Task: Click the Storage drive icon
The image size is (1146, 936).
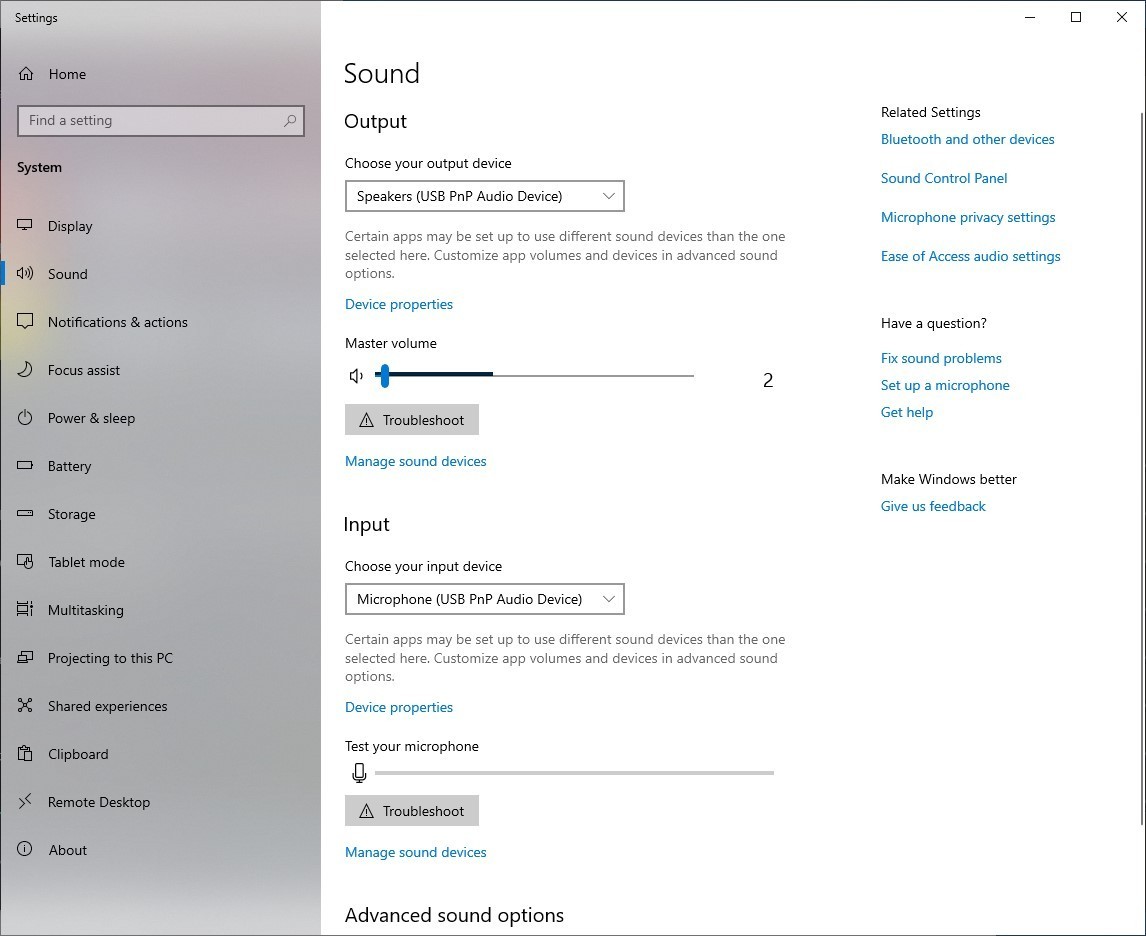Action: click(x=26, y=514)
